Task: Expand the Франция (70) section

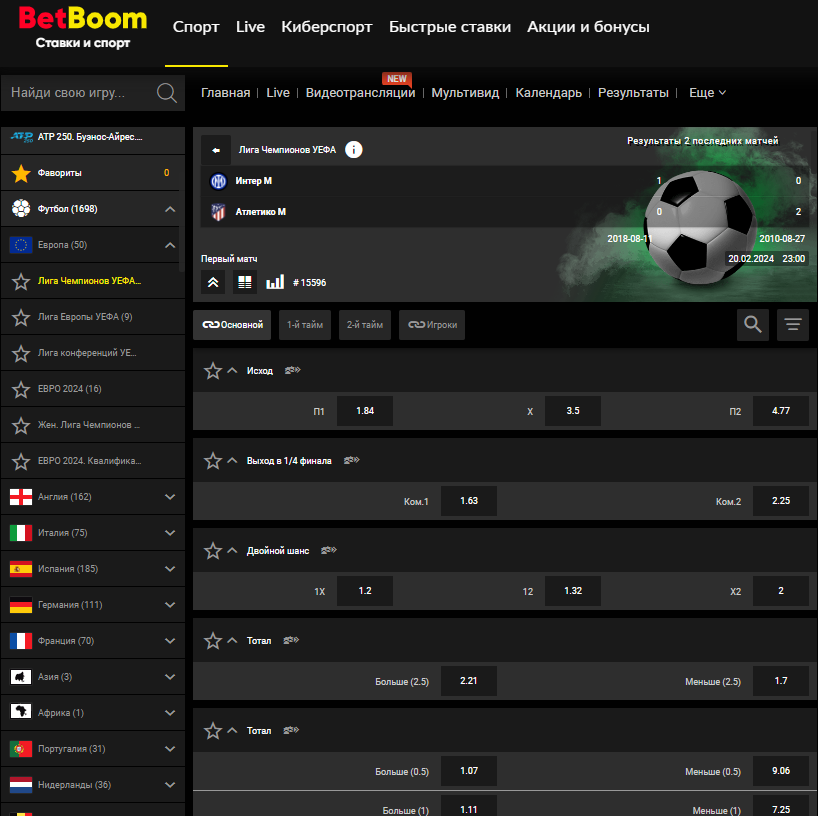Action: coord(170,641)
